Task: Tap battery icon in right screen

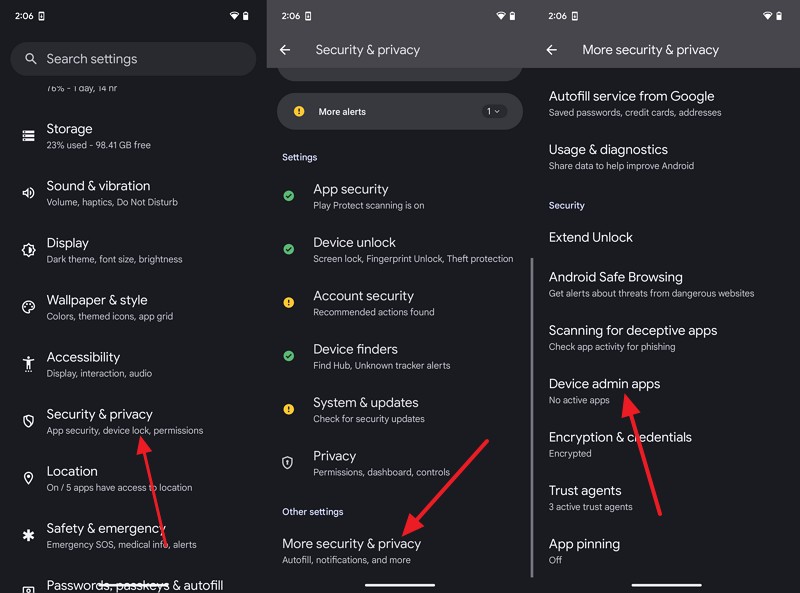Action: point(779,16)
